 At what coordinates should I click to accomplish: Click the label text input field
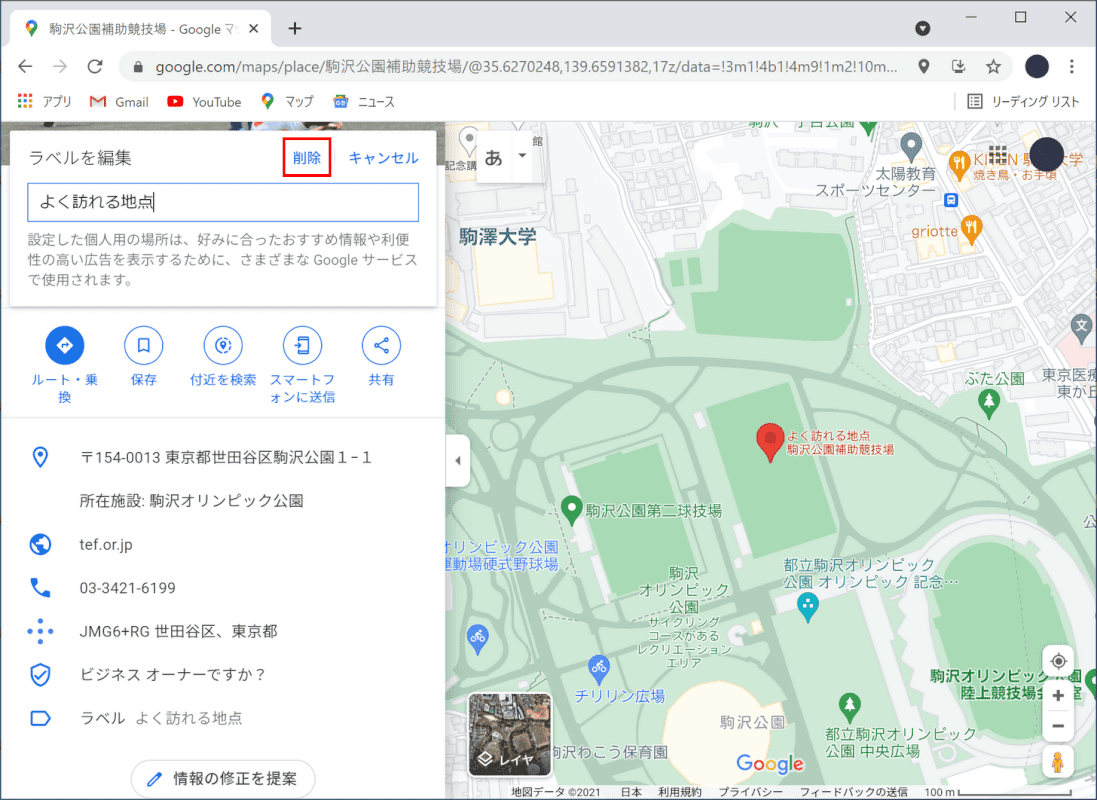point(223,202)
